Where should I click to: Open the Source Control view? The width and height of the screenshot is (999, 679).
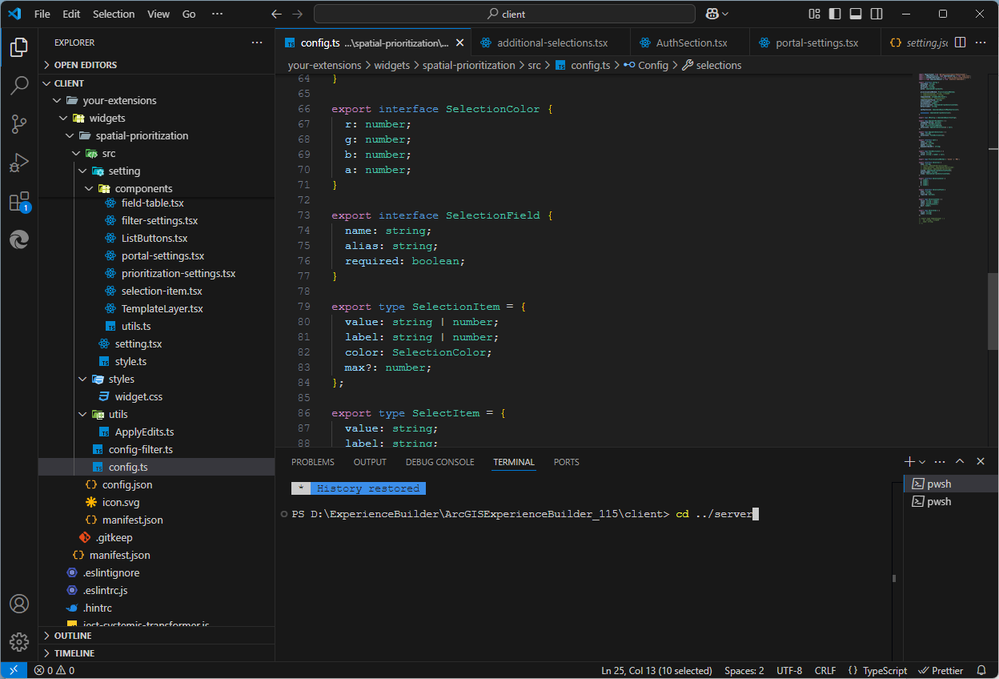coord(19,124)
